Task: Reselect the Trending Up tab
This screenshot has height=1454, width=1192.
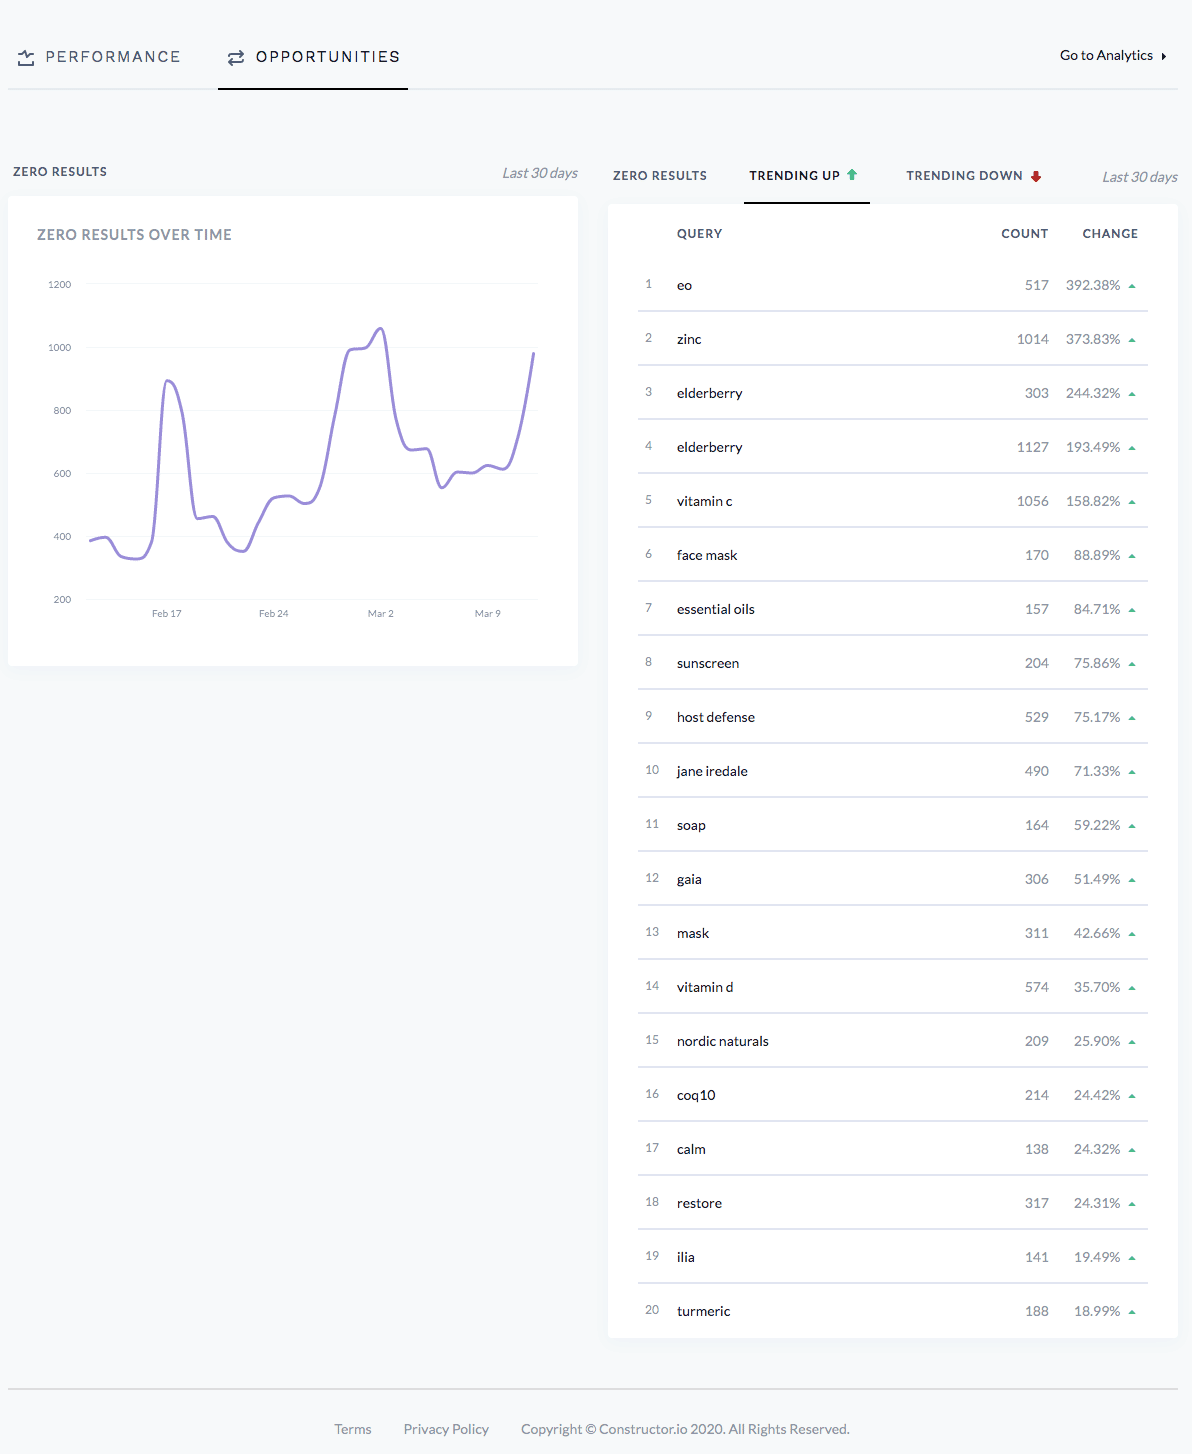Action: click(794, 175)
